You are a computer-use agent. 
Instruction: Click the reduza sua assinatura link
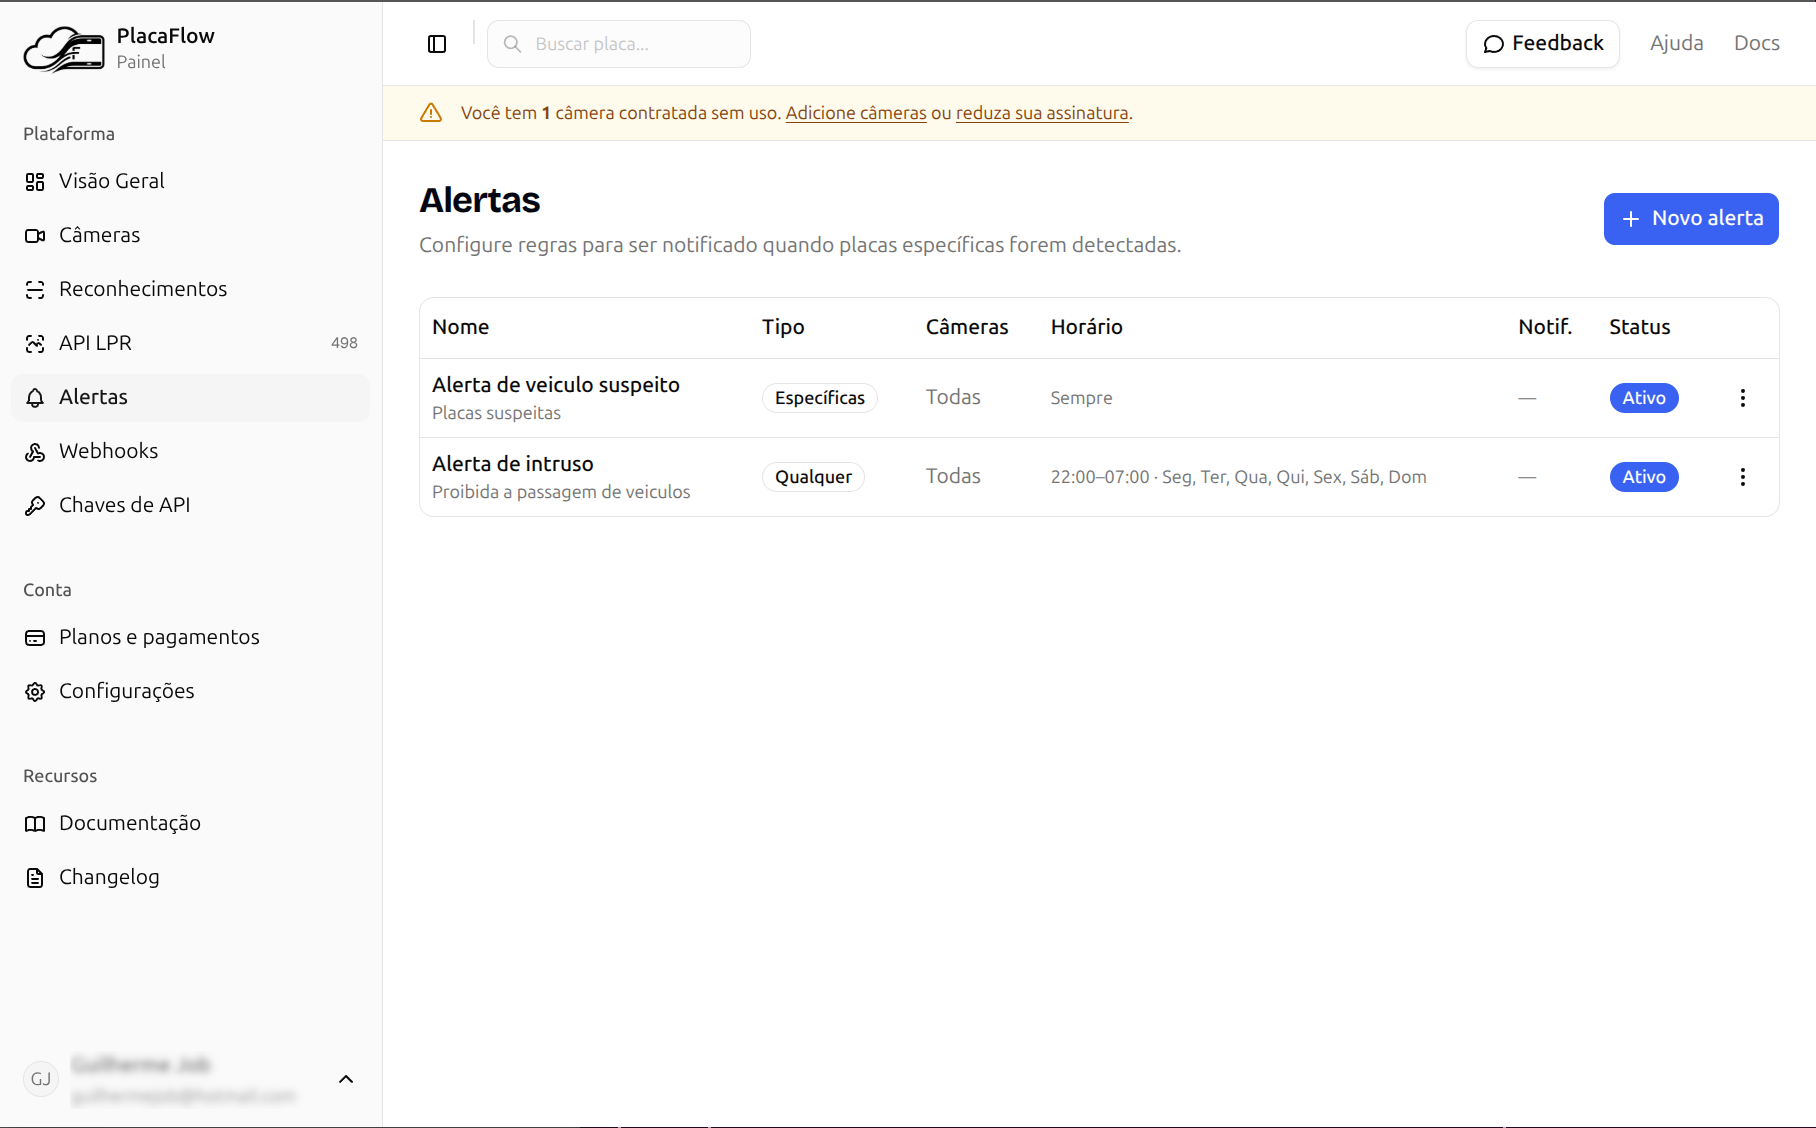coord(1041,113)
